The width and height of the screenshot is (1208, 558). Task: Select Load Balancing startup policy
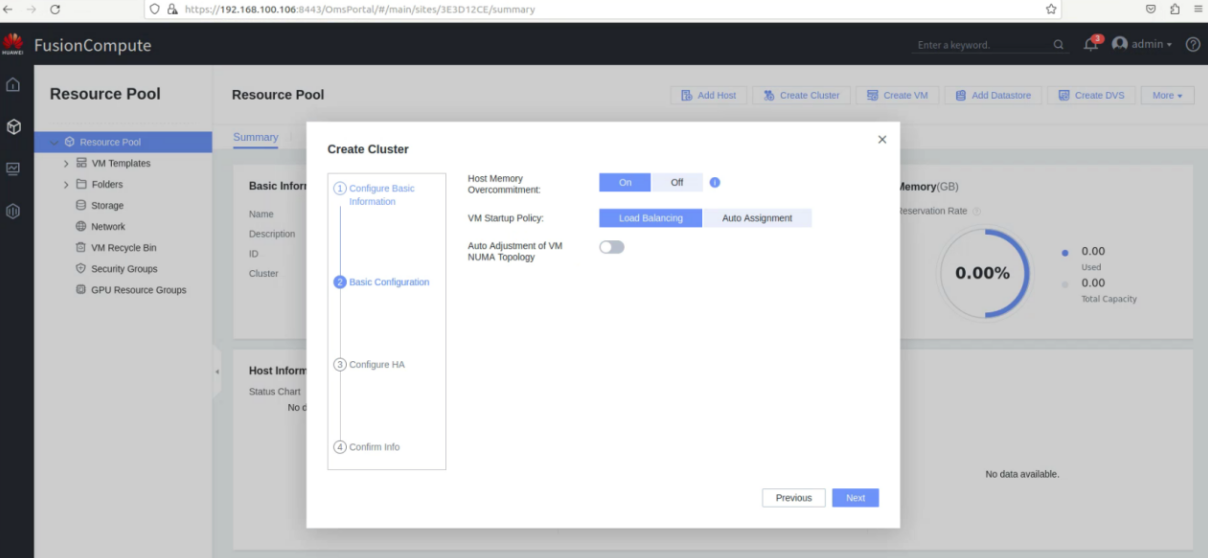point(651,218)
